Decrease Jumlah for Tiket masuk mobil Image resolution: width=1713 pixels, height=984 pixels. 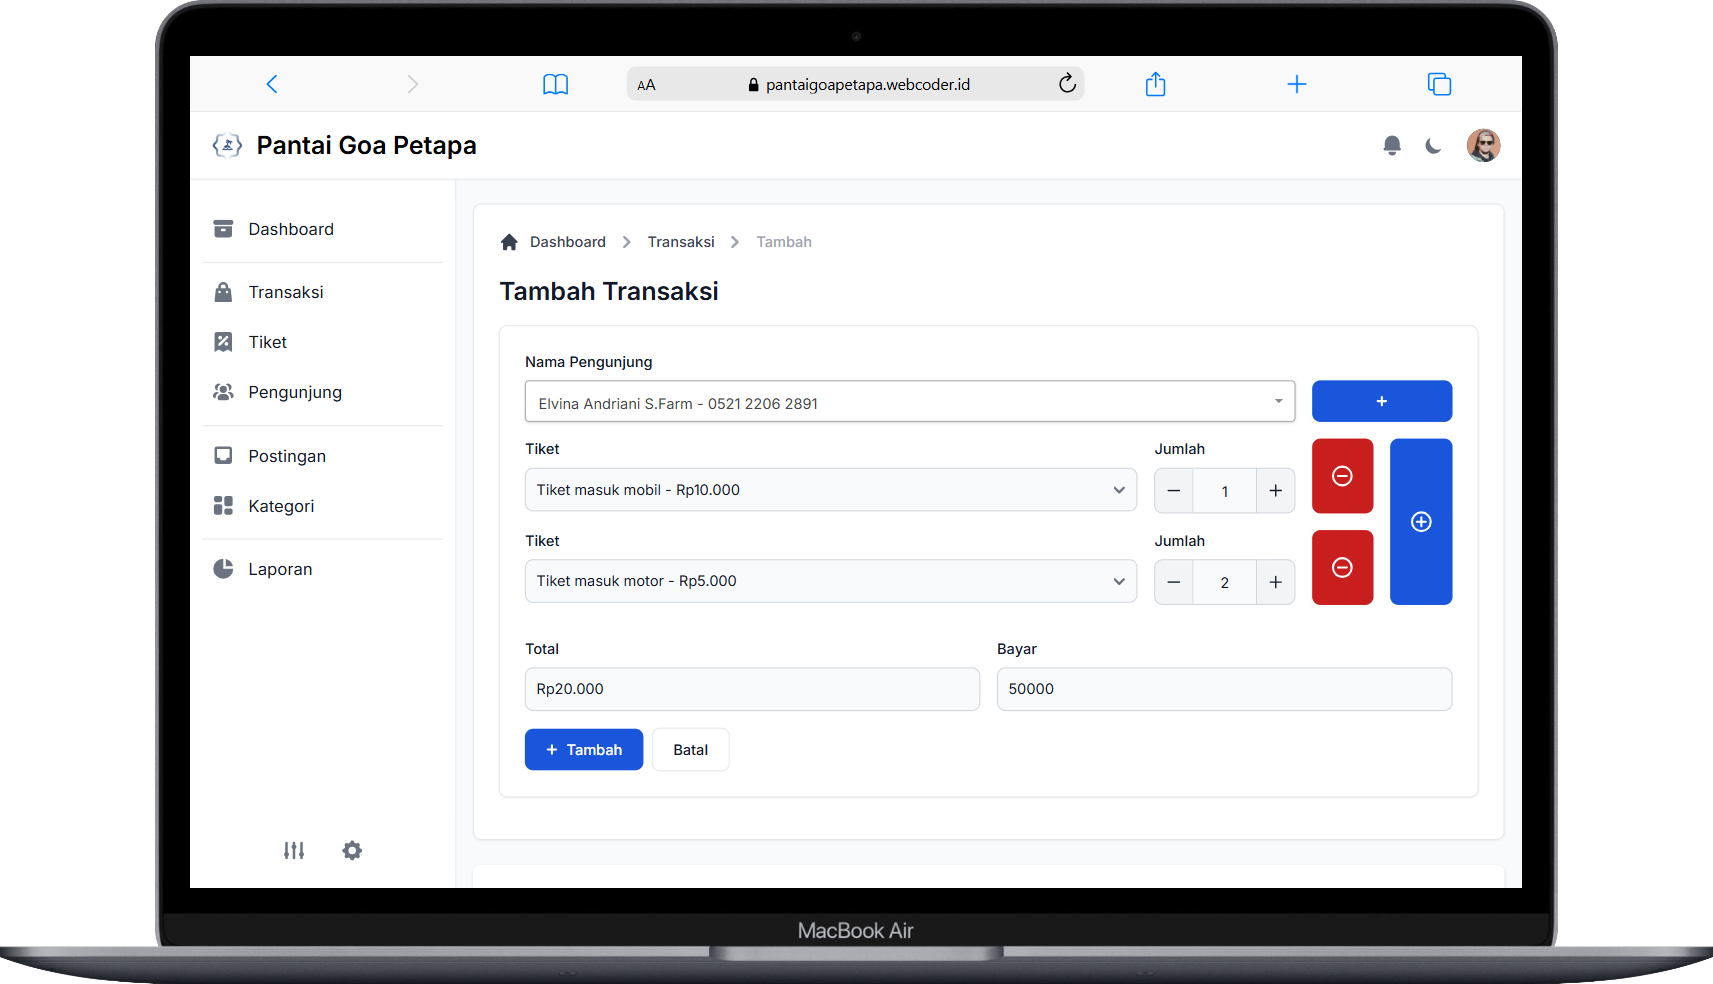(x=1174, y=491)
